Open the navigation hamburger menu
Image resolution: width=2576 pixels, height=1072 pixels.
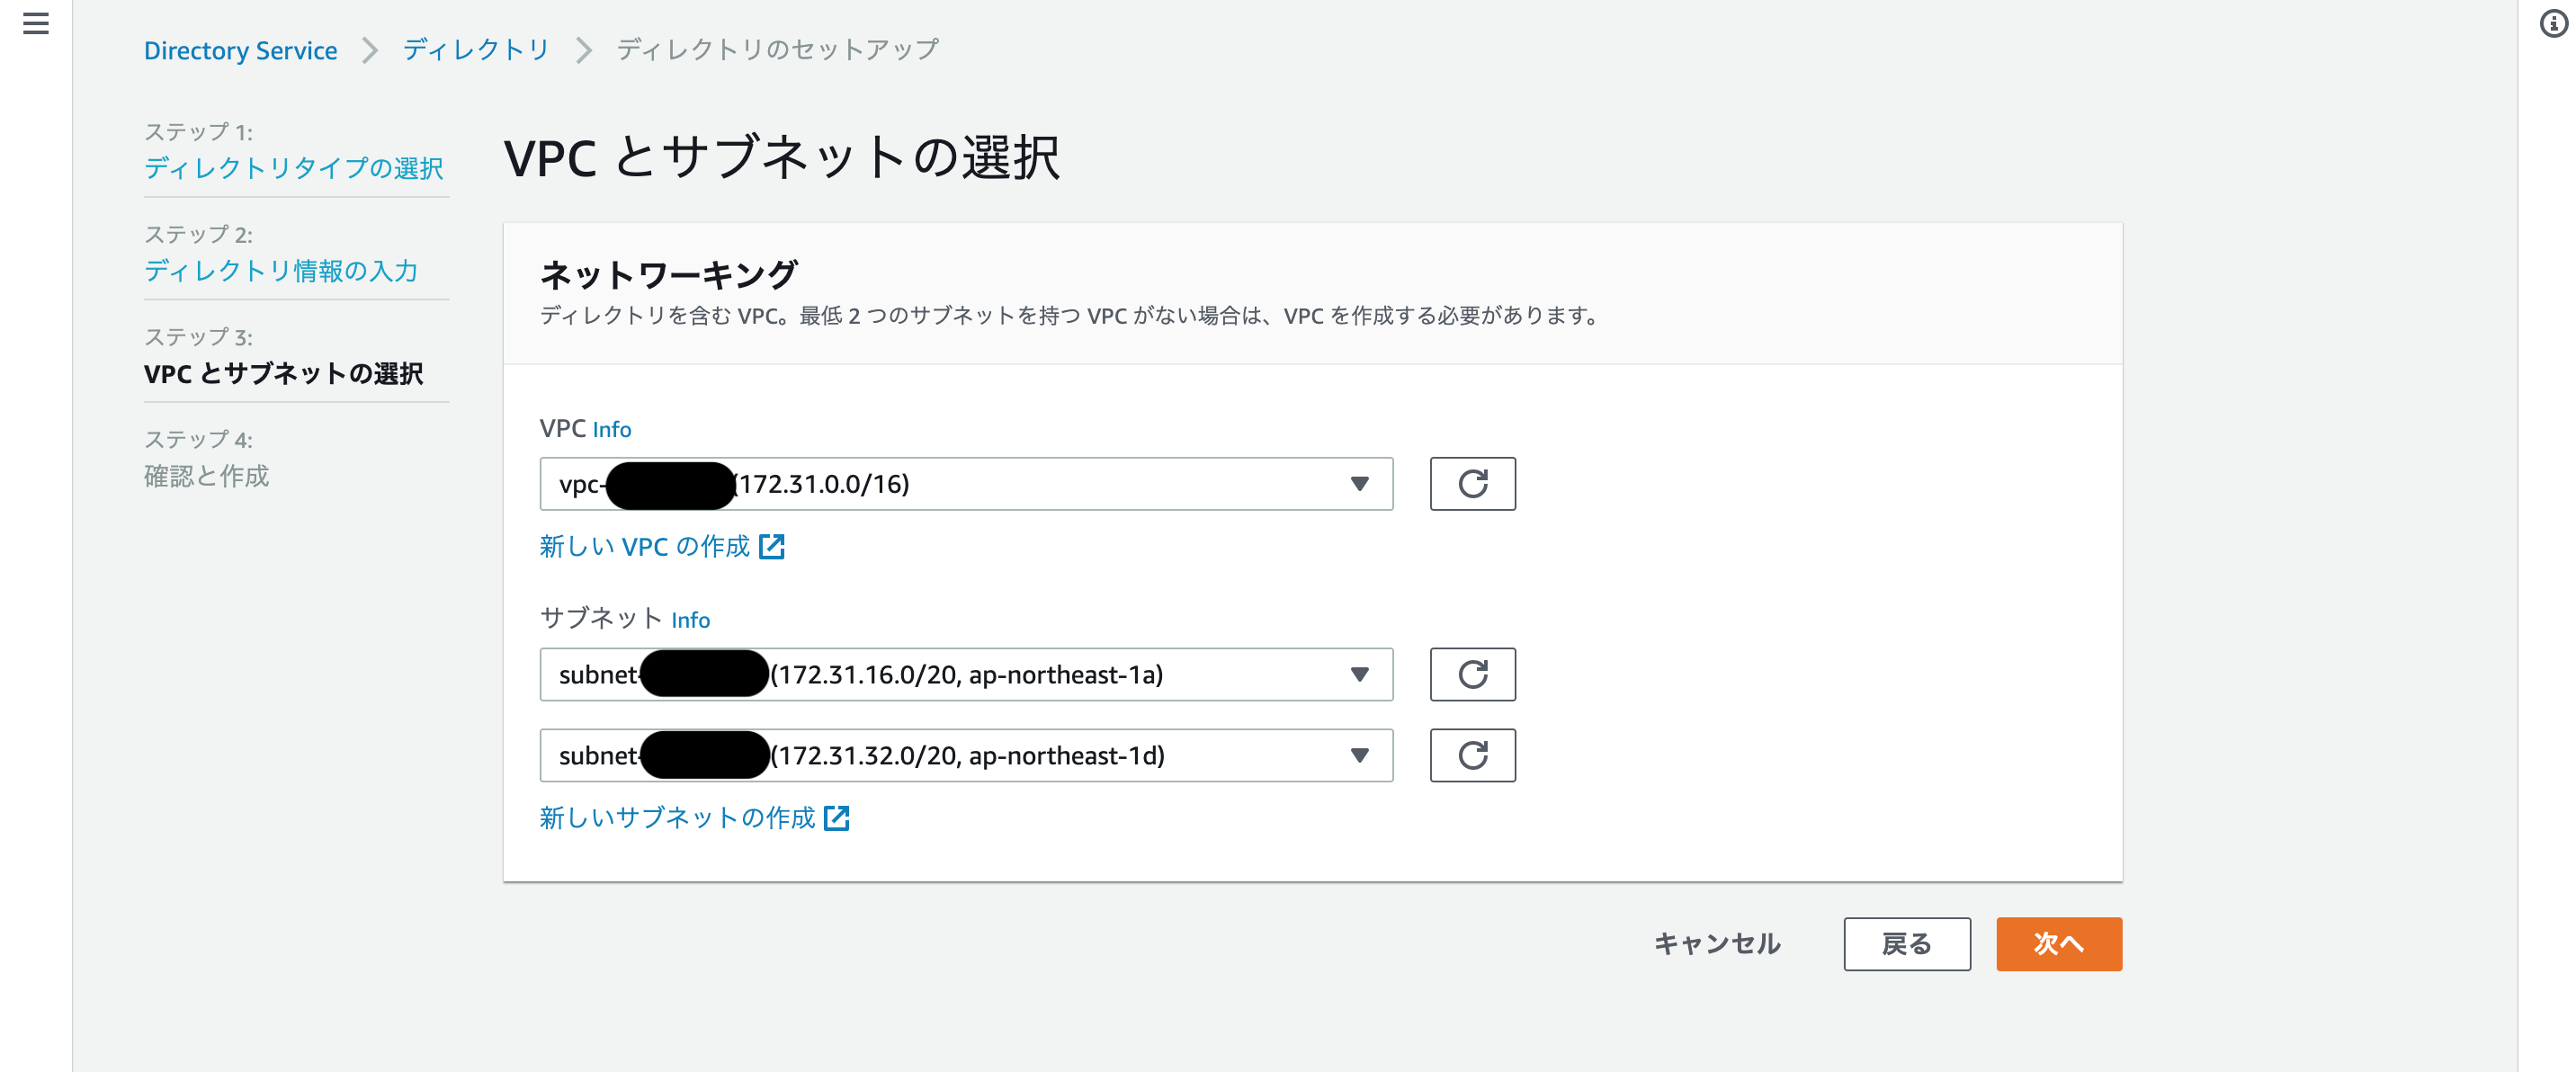[36, 25]
